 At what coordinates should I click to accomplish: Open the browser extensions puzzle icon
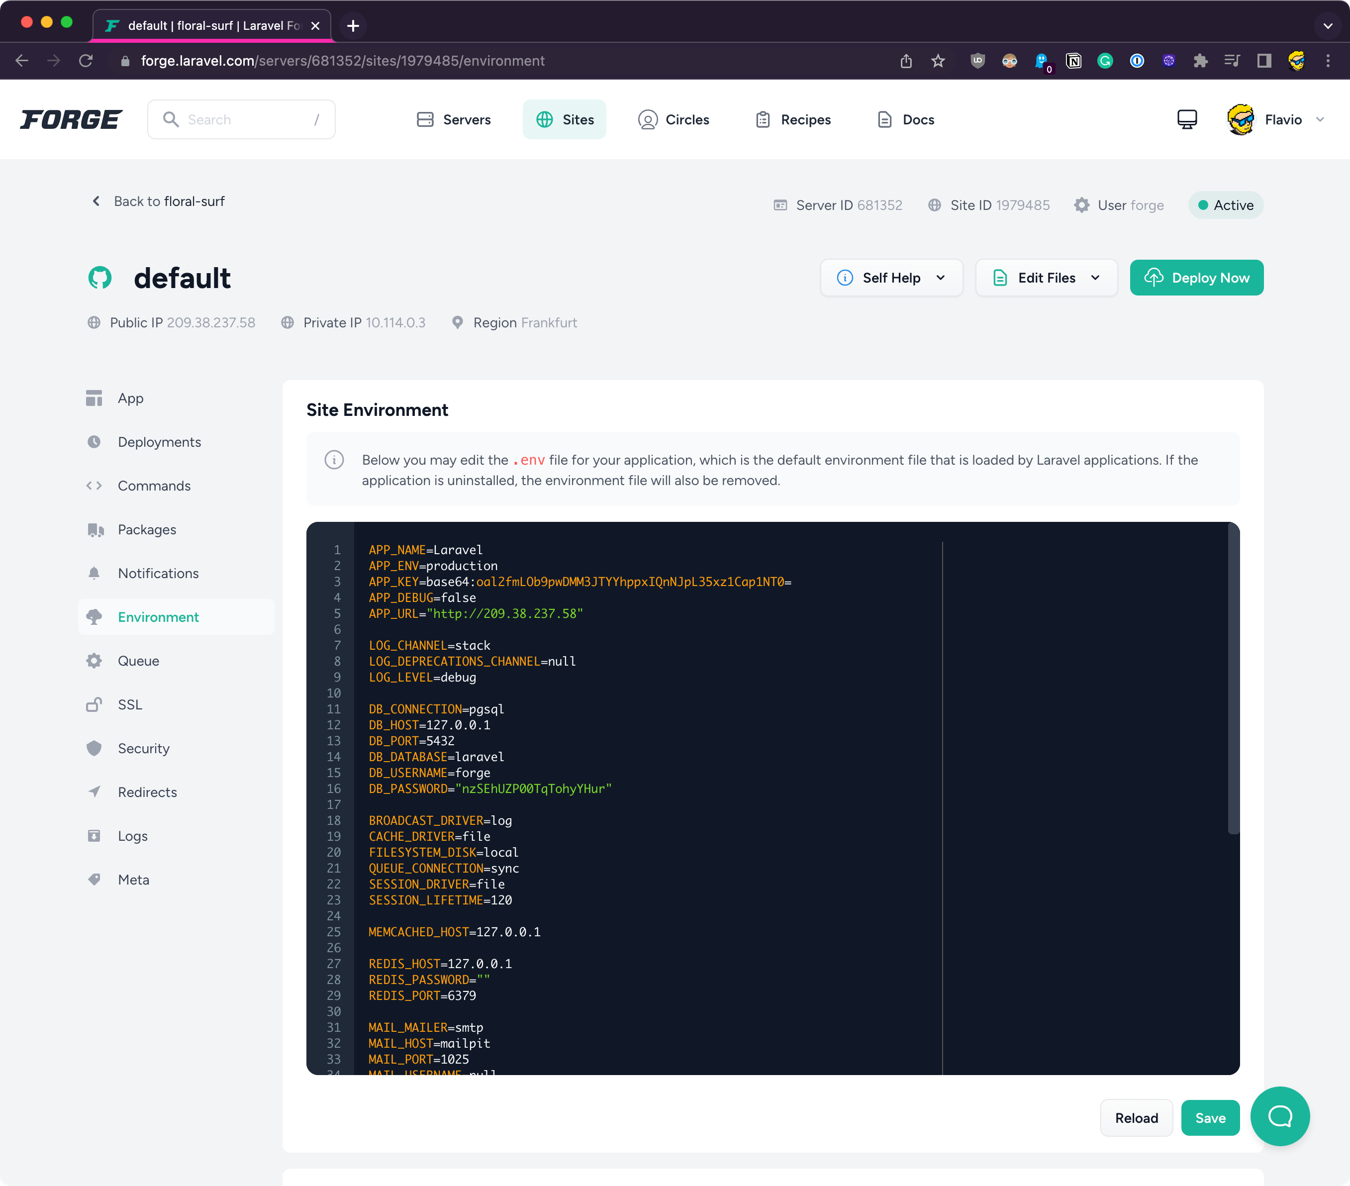click(x=1200, y=61)
